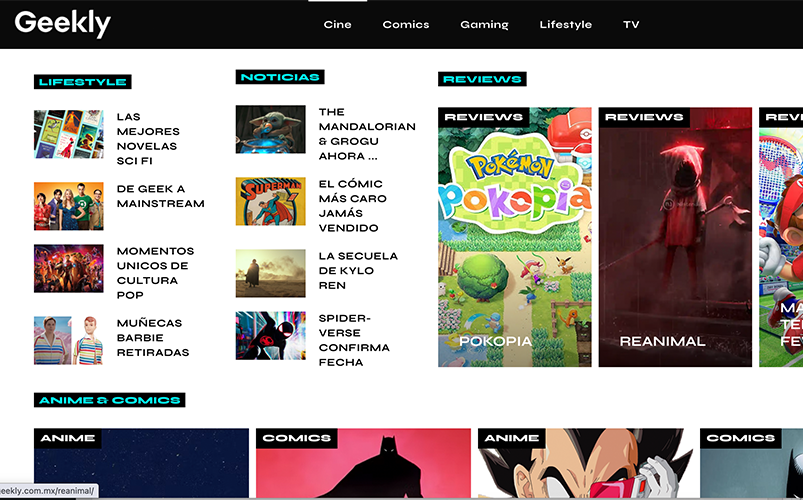This screenshot has height=500, width=803.
Task: Open 'El cómic más caro jamás vendido'
Action: pos(352,206)
